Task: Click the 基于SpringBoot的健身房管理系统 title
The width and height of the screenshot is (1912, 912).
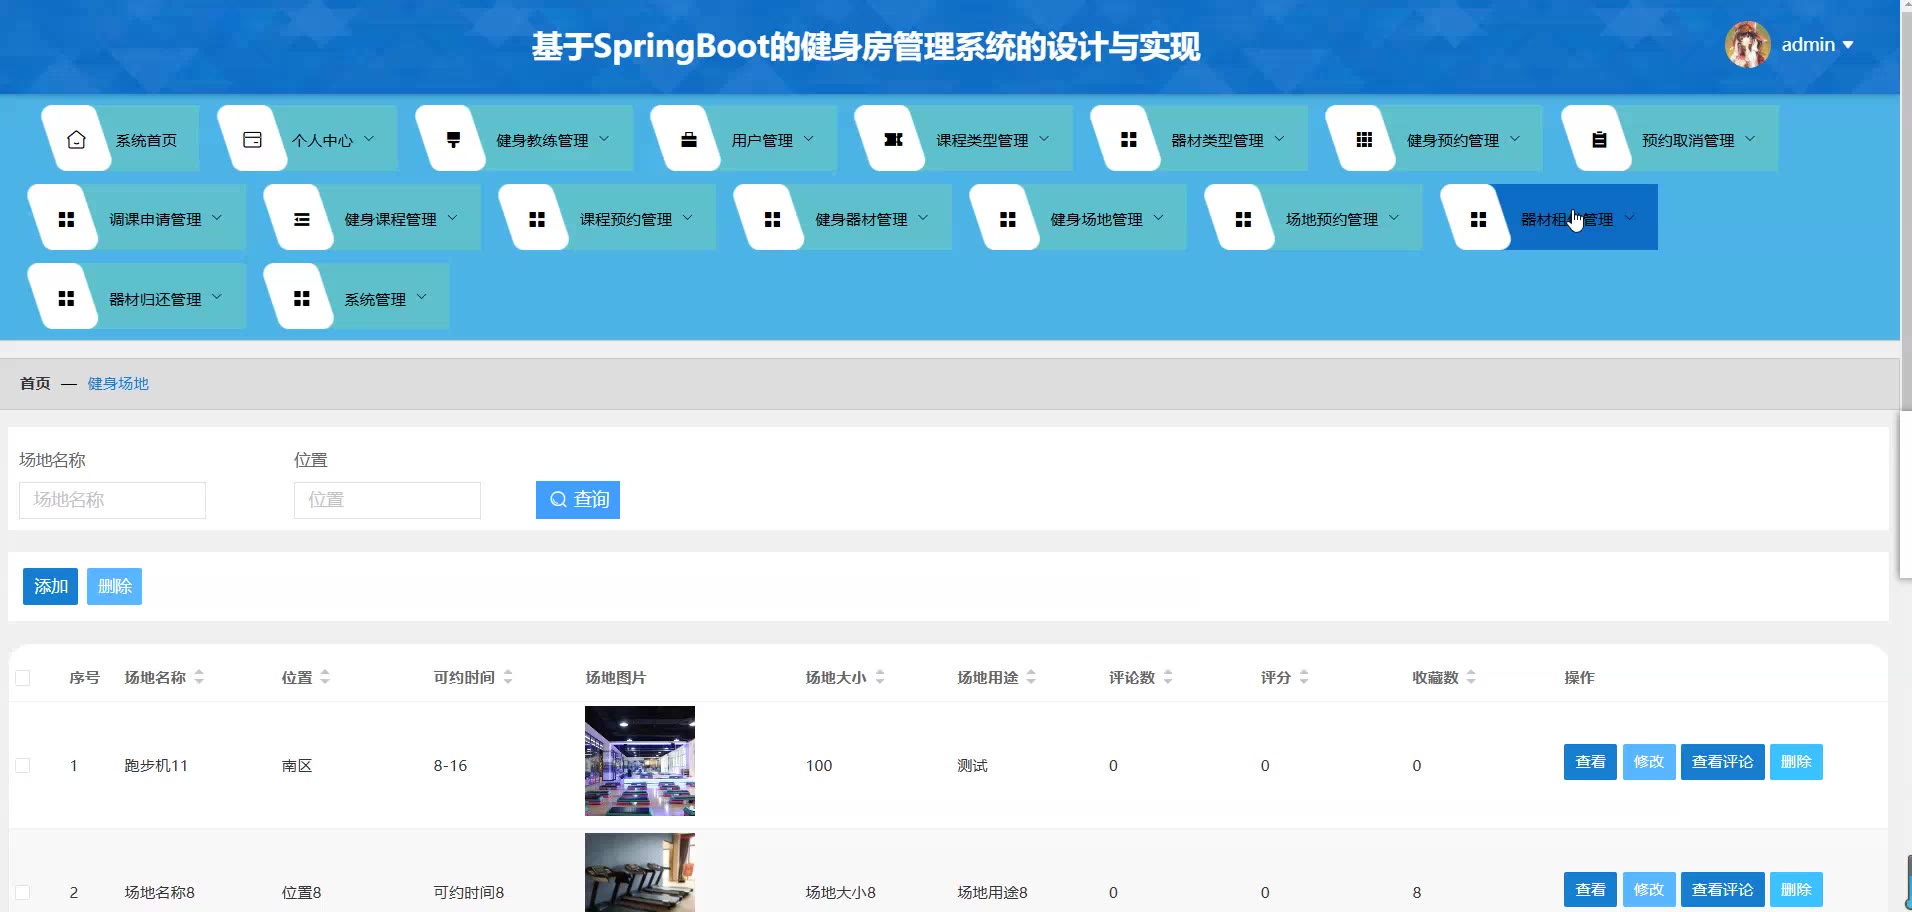Action: tap(866, 46)
